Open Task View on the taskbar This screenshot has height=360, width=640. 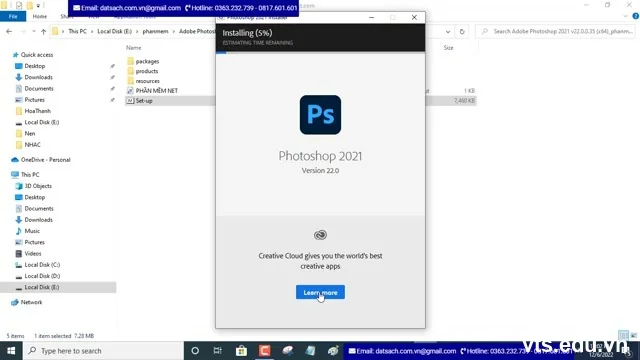click(218, 351)
